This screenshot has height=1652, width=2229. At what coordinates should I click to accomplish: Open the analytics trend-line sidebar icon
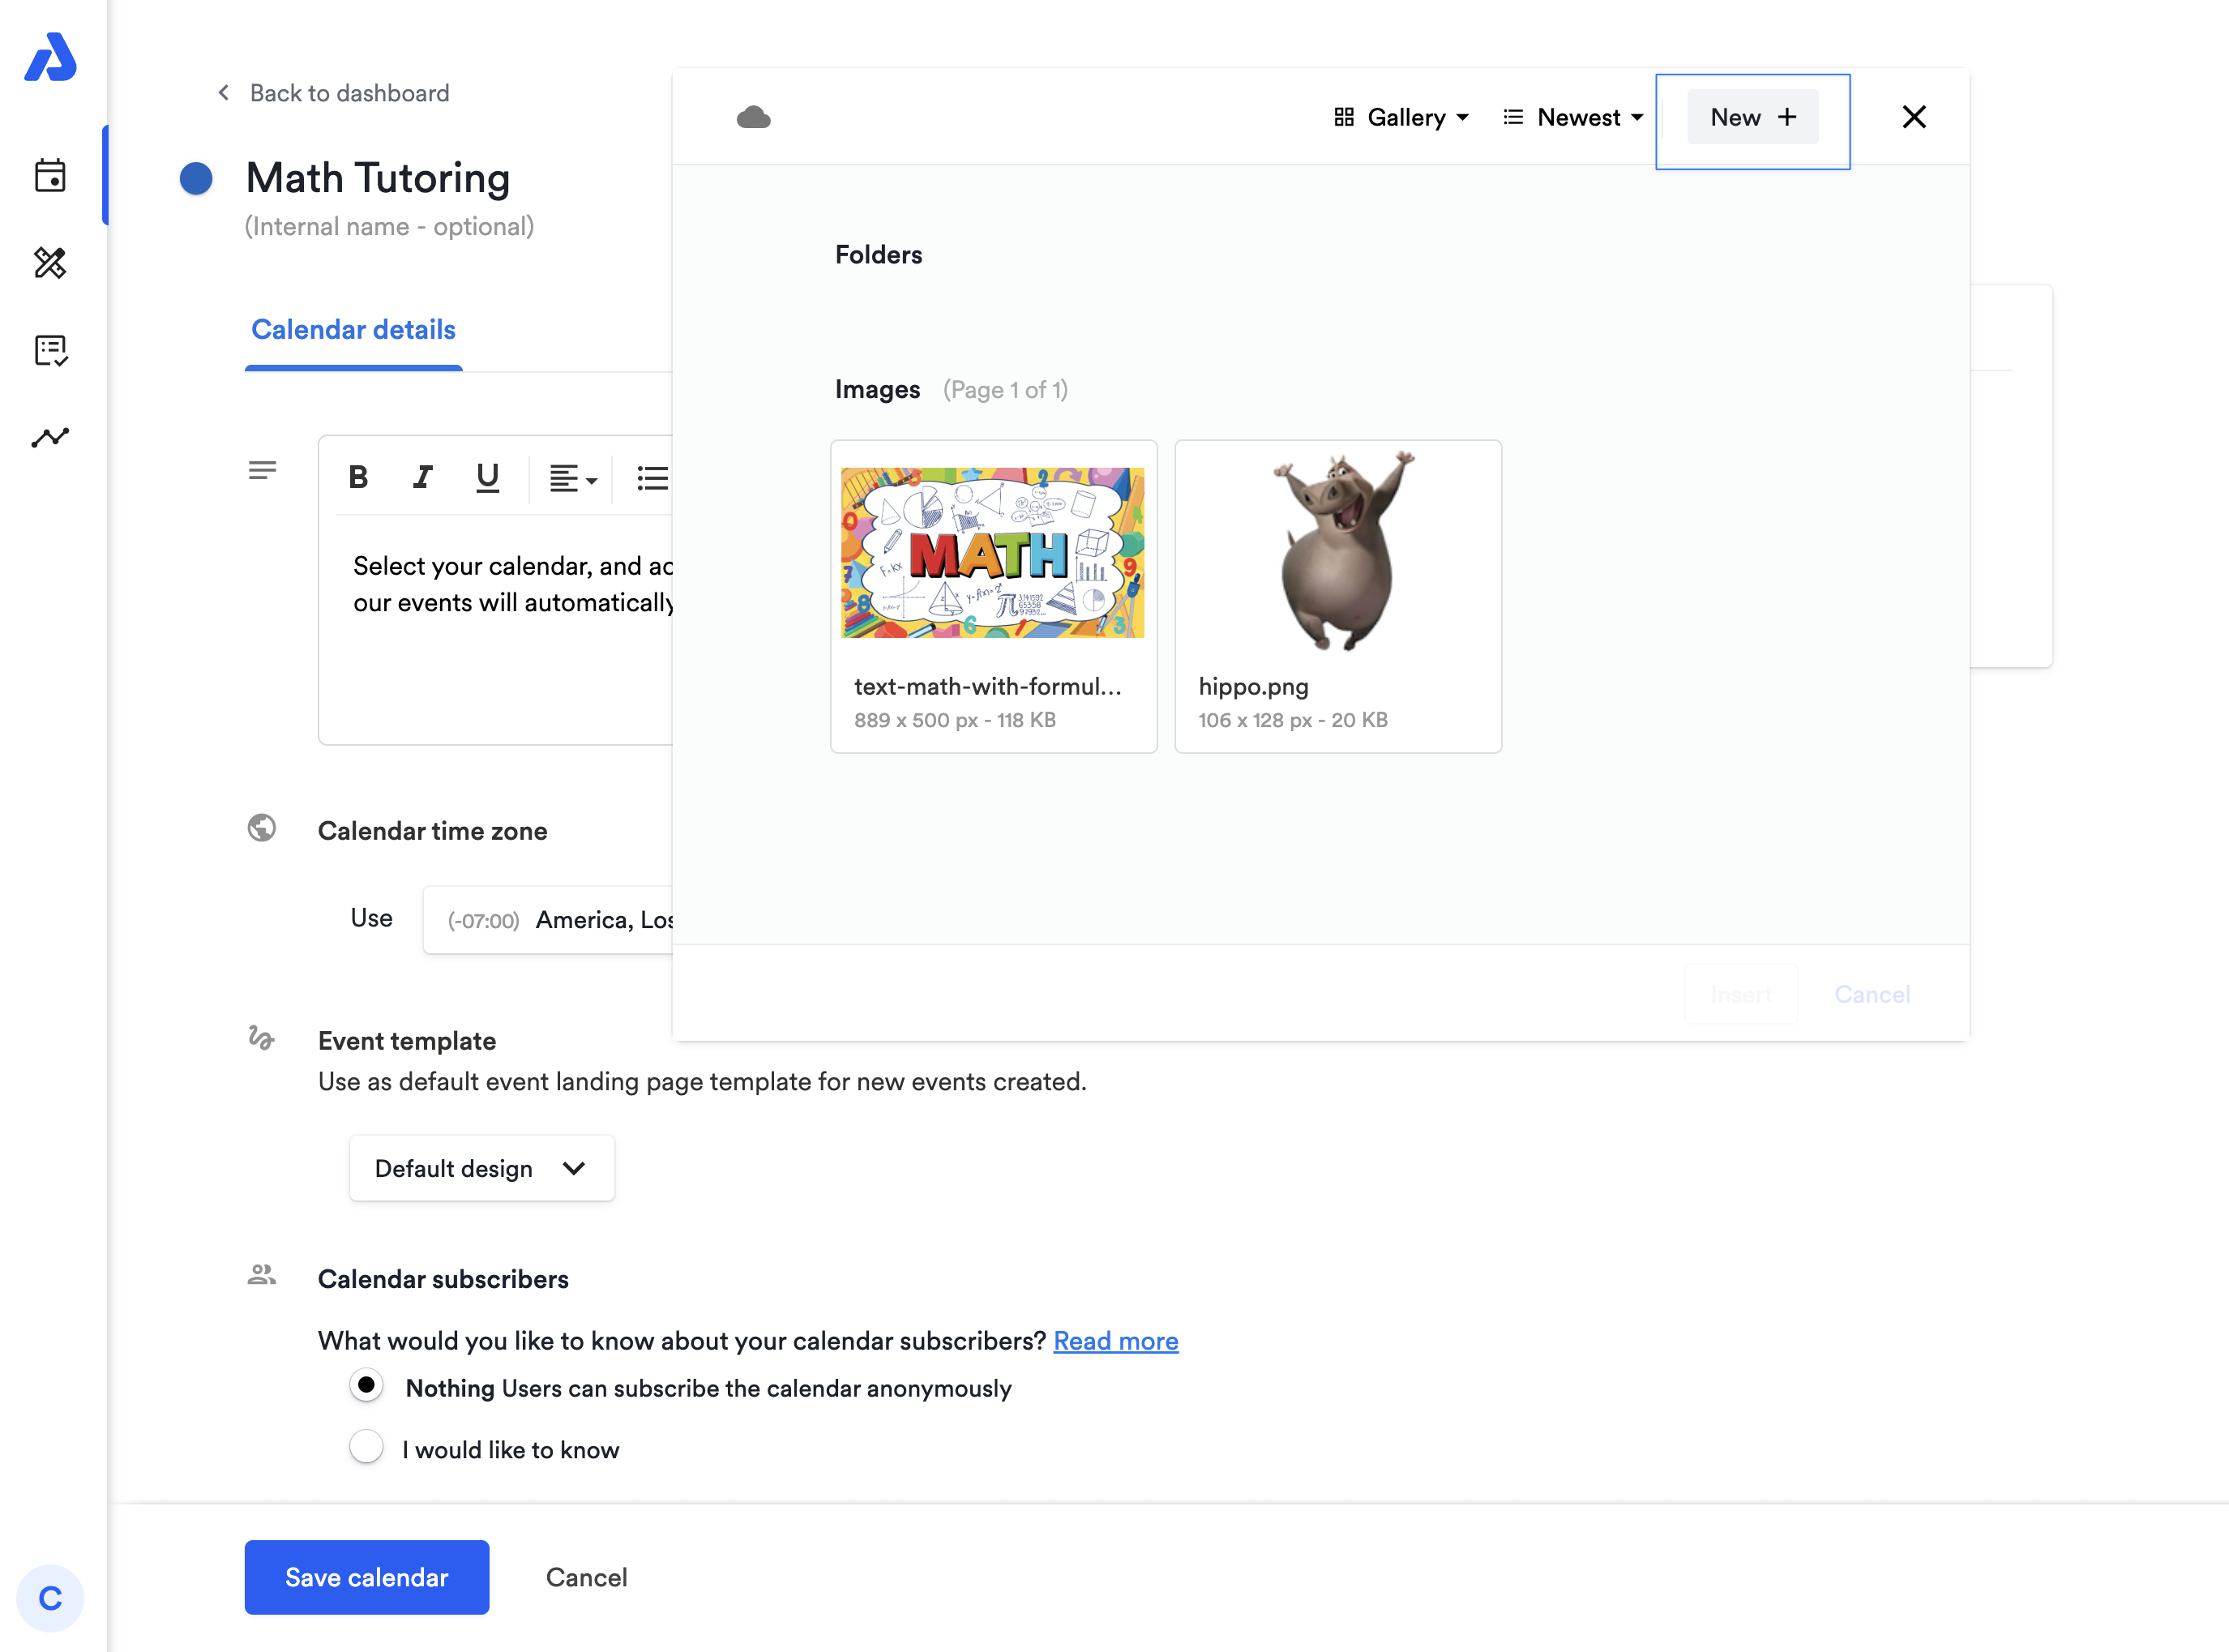tap(50, 437)
